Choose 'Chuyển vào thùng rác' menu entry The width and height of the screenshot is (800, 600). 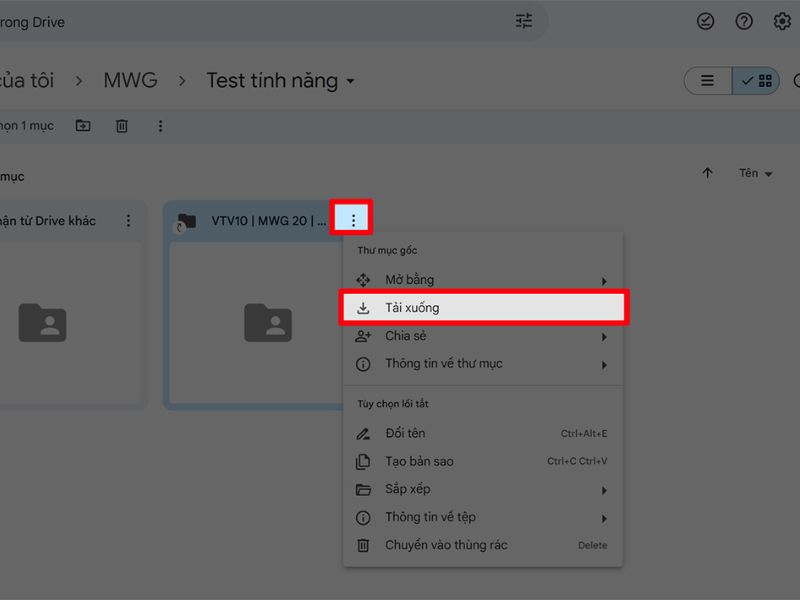483,545
